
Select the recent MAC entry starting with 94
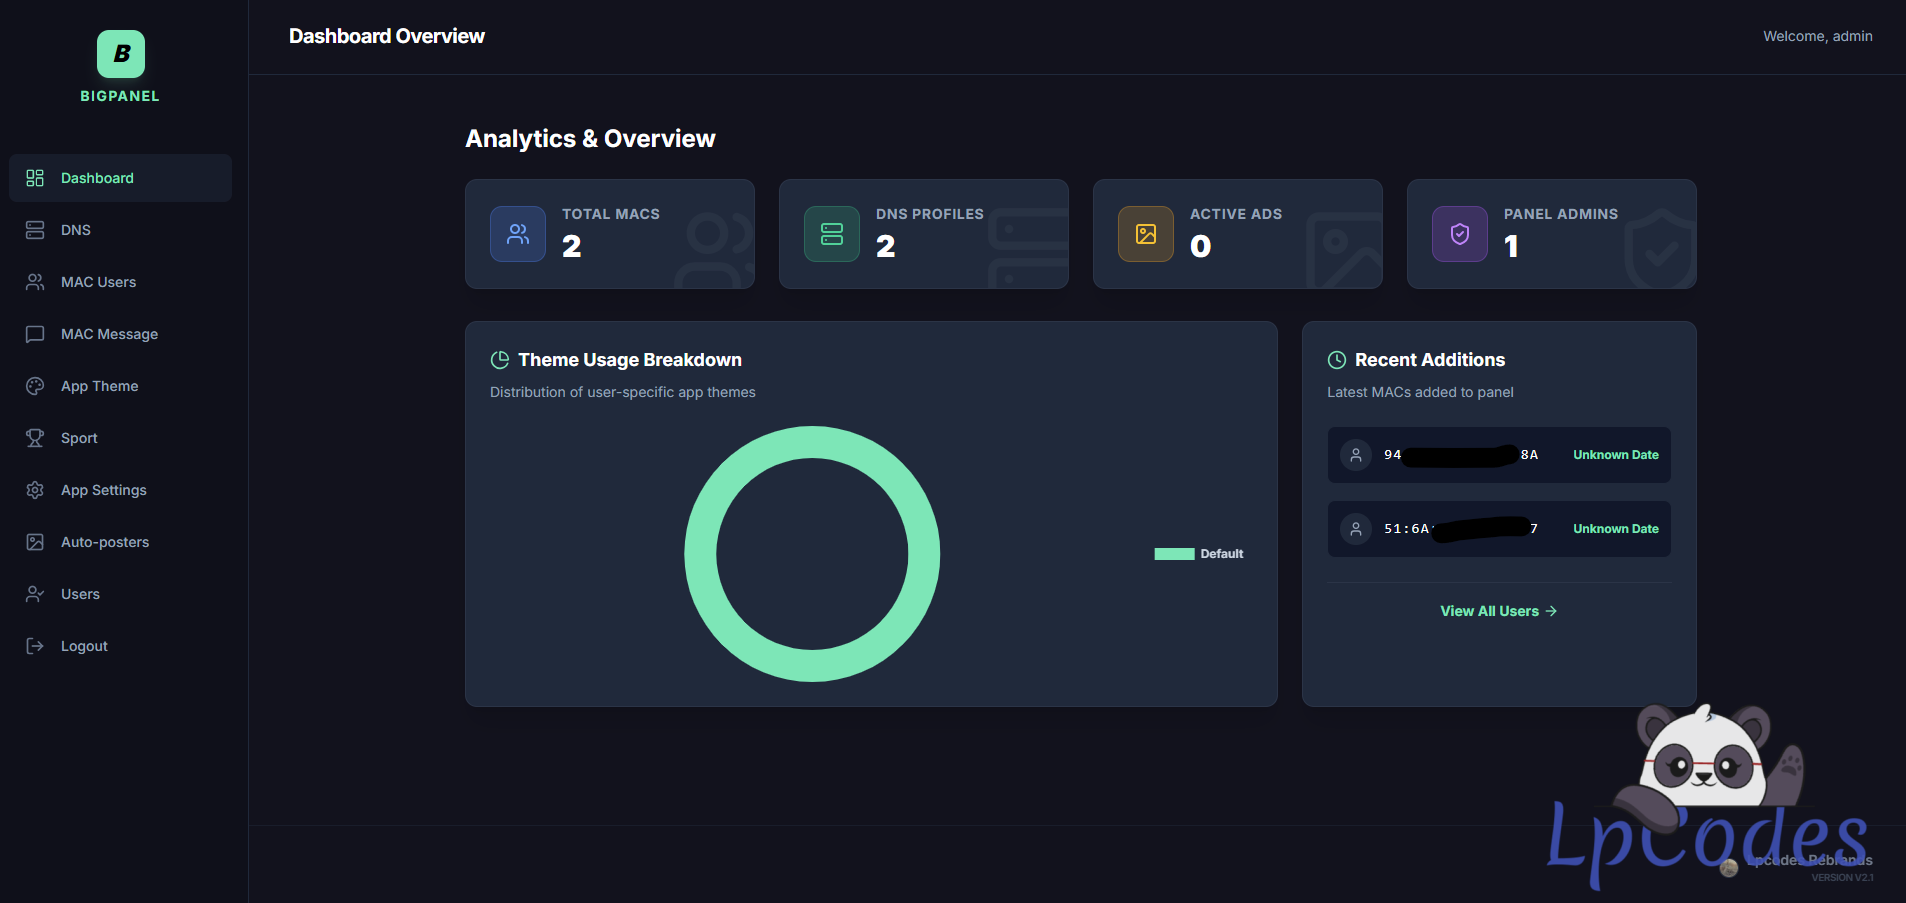1498,455
